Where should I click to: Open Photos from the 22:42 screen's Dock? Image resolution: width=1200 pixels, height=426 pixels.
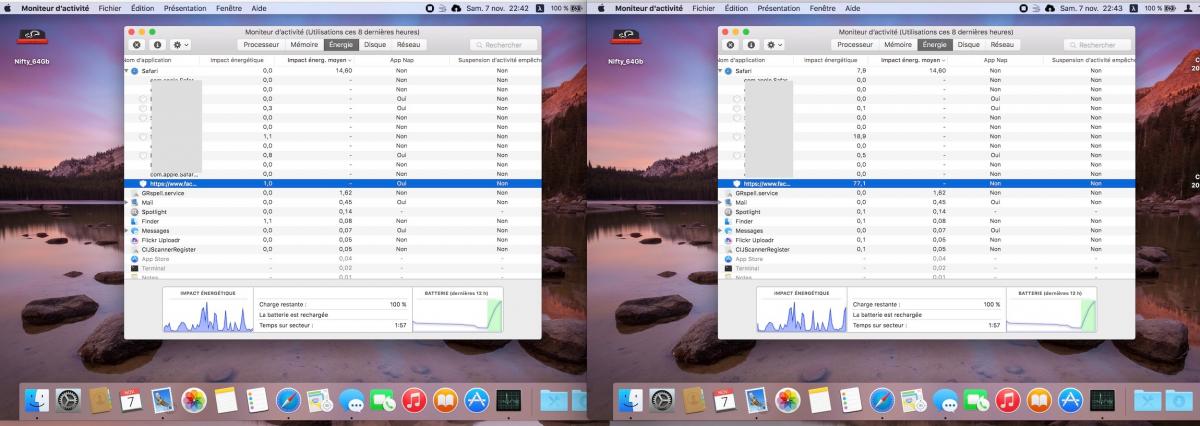pyautogui.click(x=193, y=400)
